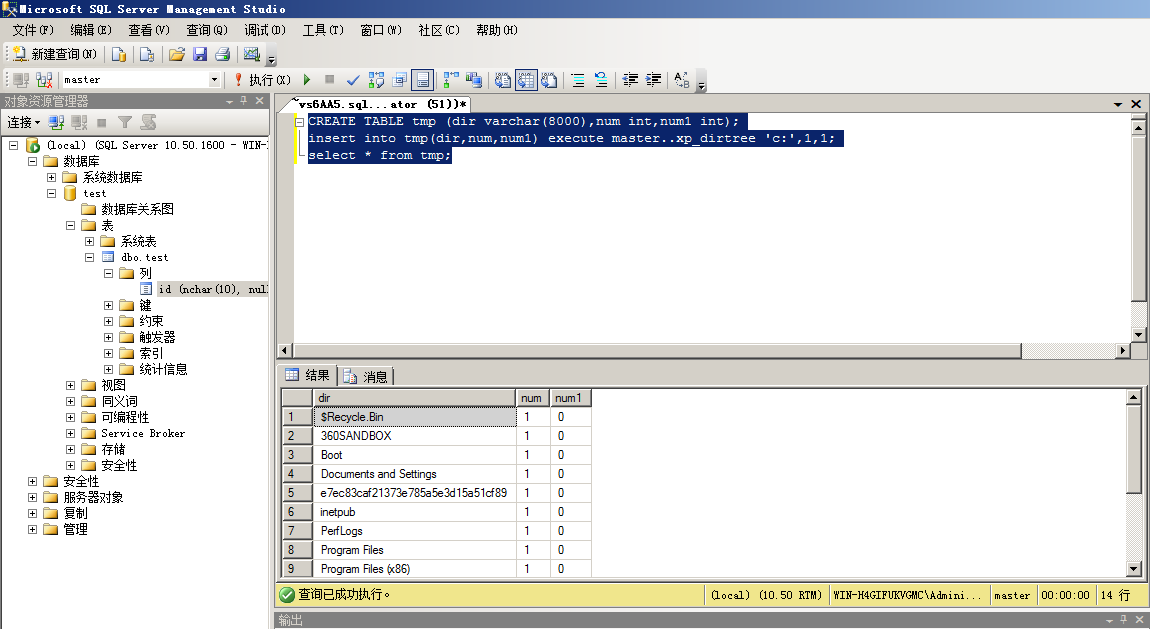Open the 调试(D) menu
The image size is (1150, 629).
click(x=265, y=30)
